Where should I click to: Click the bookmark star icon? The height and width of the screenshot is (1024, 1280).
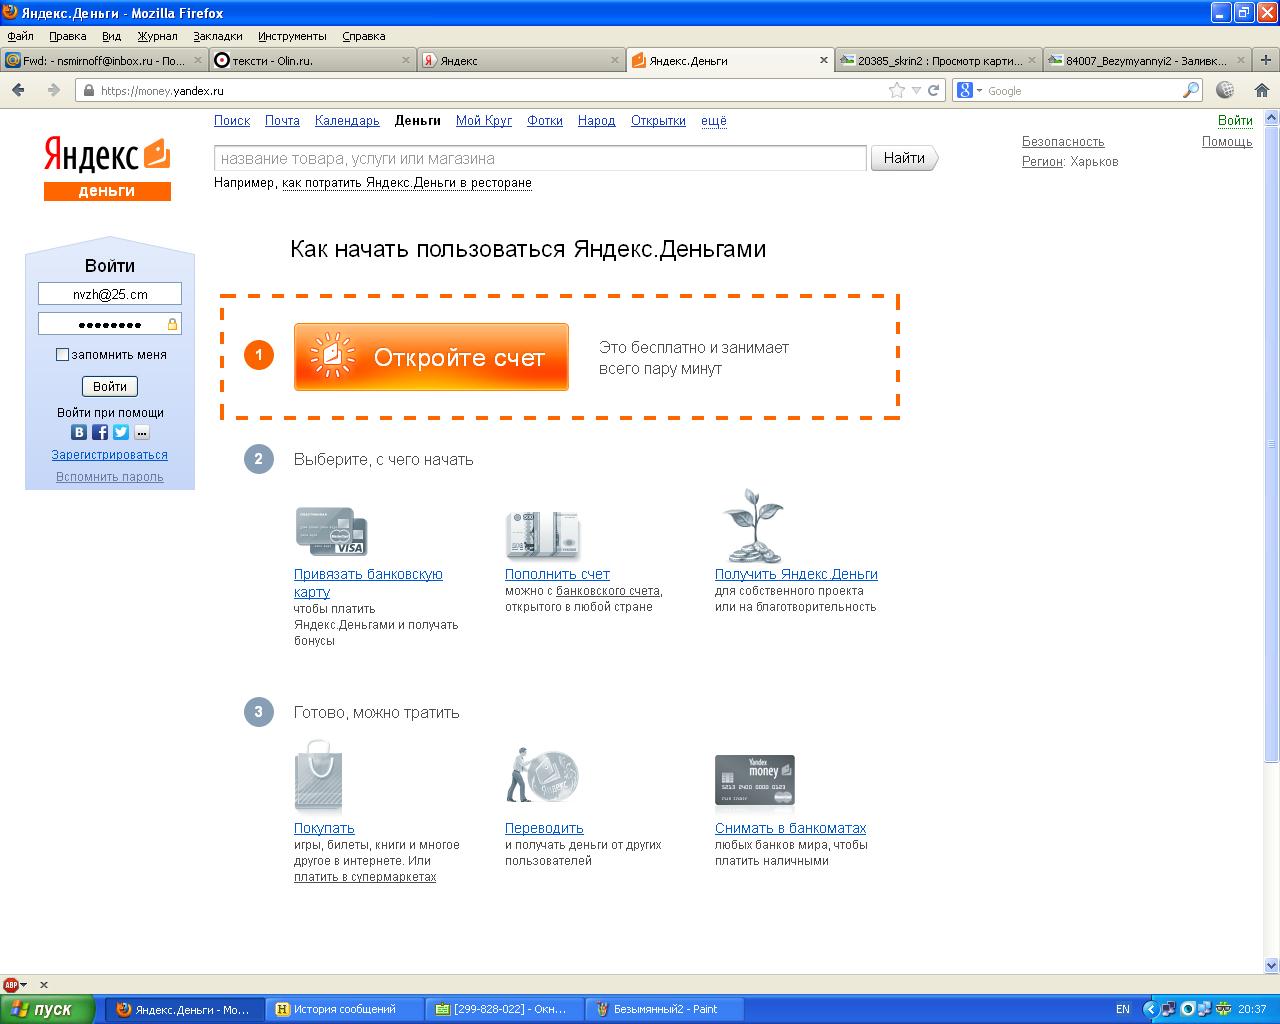(x=897, y=90)
